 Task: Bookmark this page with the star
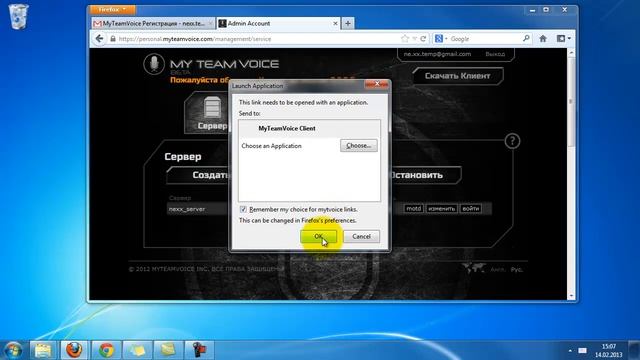tap(404, 39)
